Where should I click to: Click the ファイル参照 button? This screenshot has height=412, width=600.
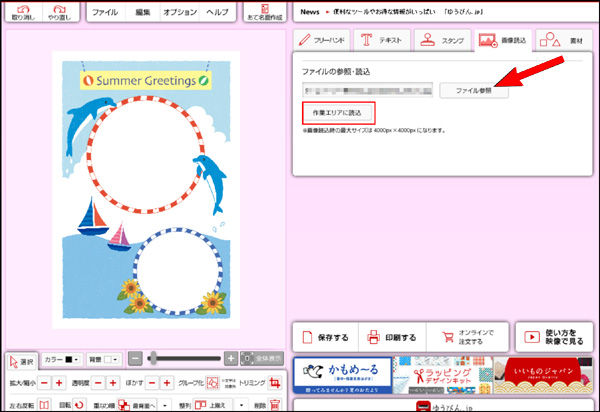474,91
